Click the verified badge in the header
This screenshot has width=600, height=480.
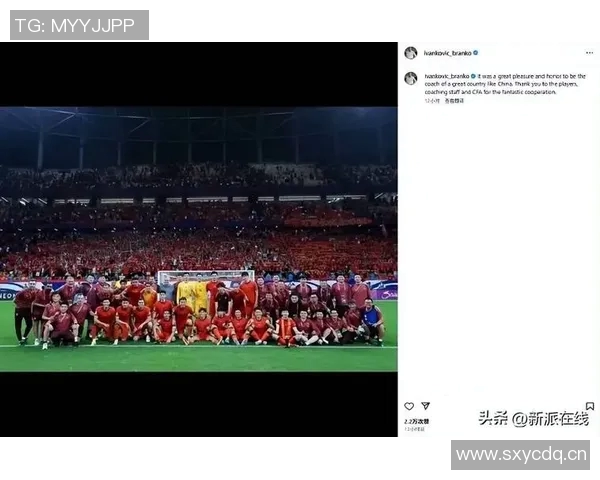(476, 53)
